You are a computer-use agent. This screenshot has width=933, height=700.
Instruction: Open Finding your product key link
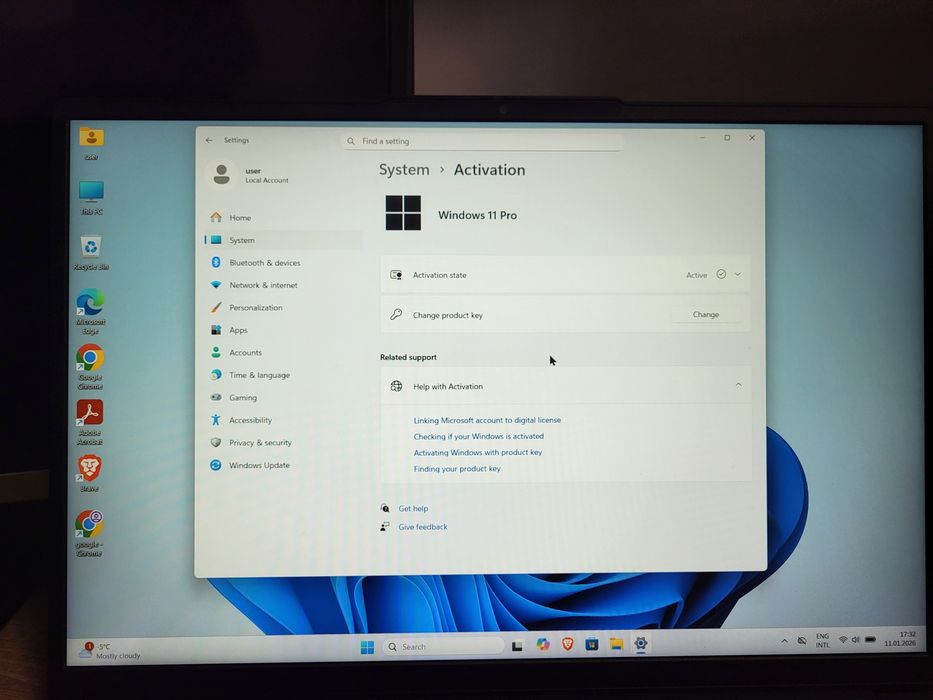[457, 469]
